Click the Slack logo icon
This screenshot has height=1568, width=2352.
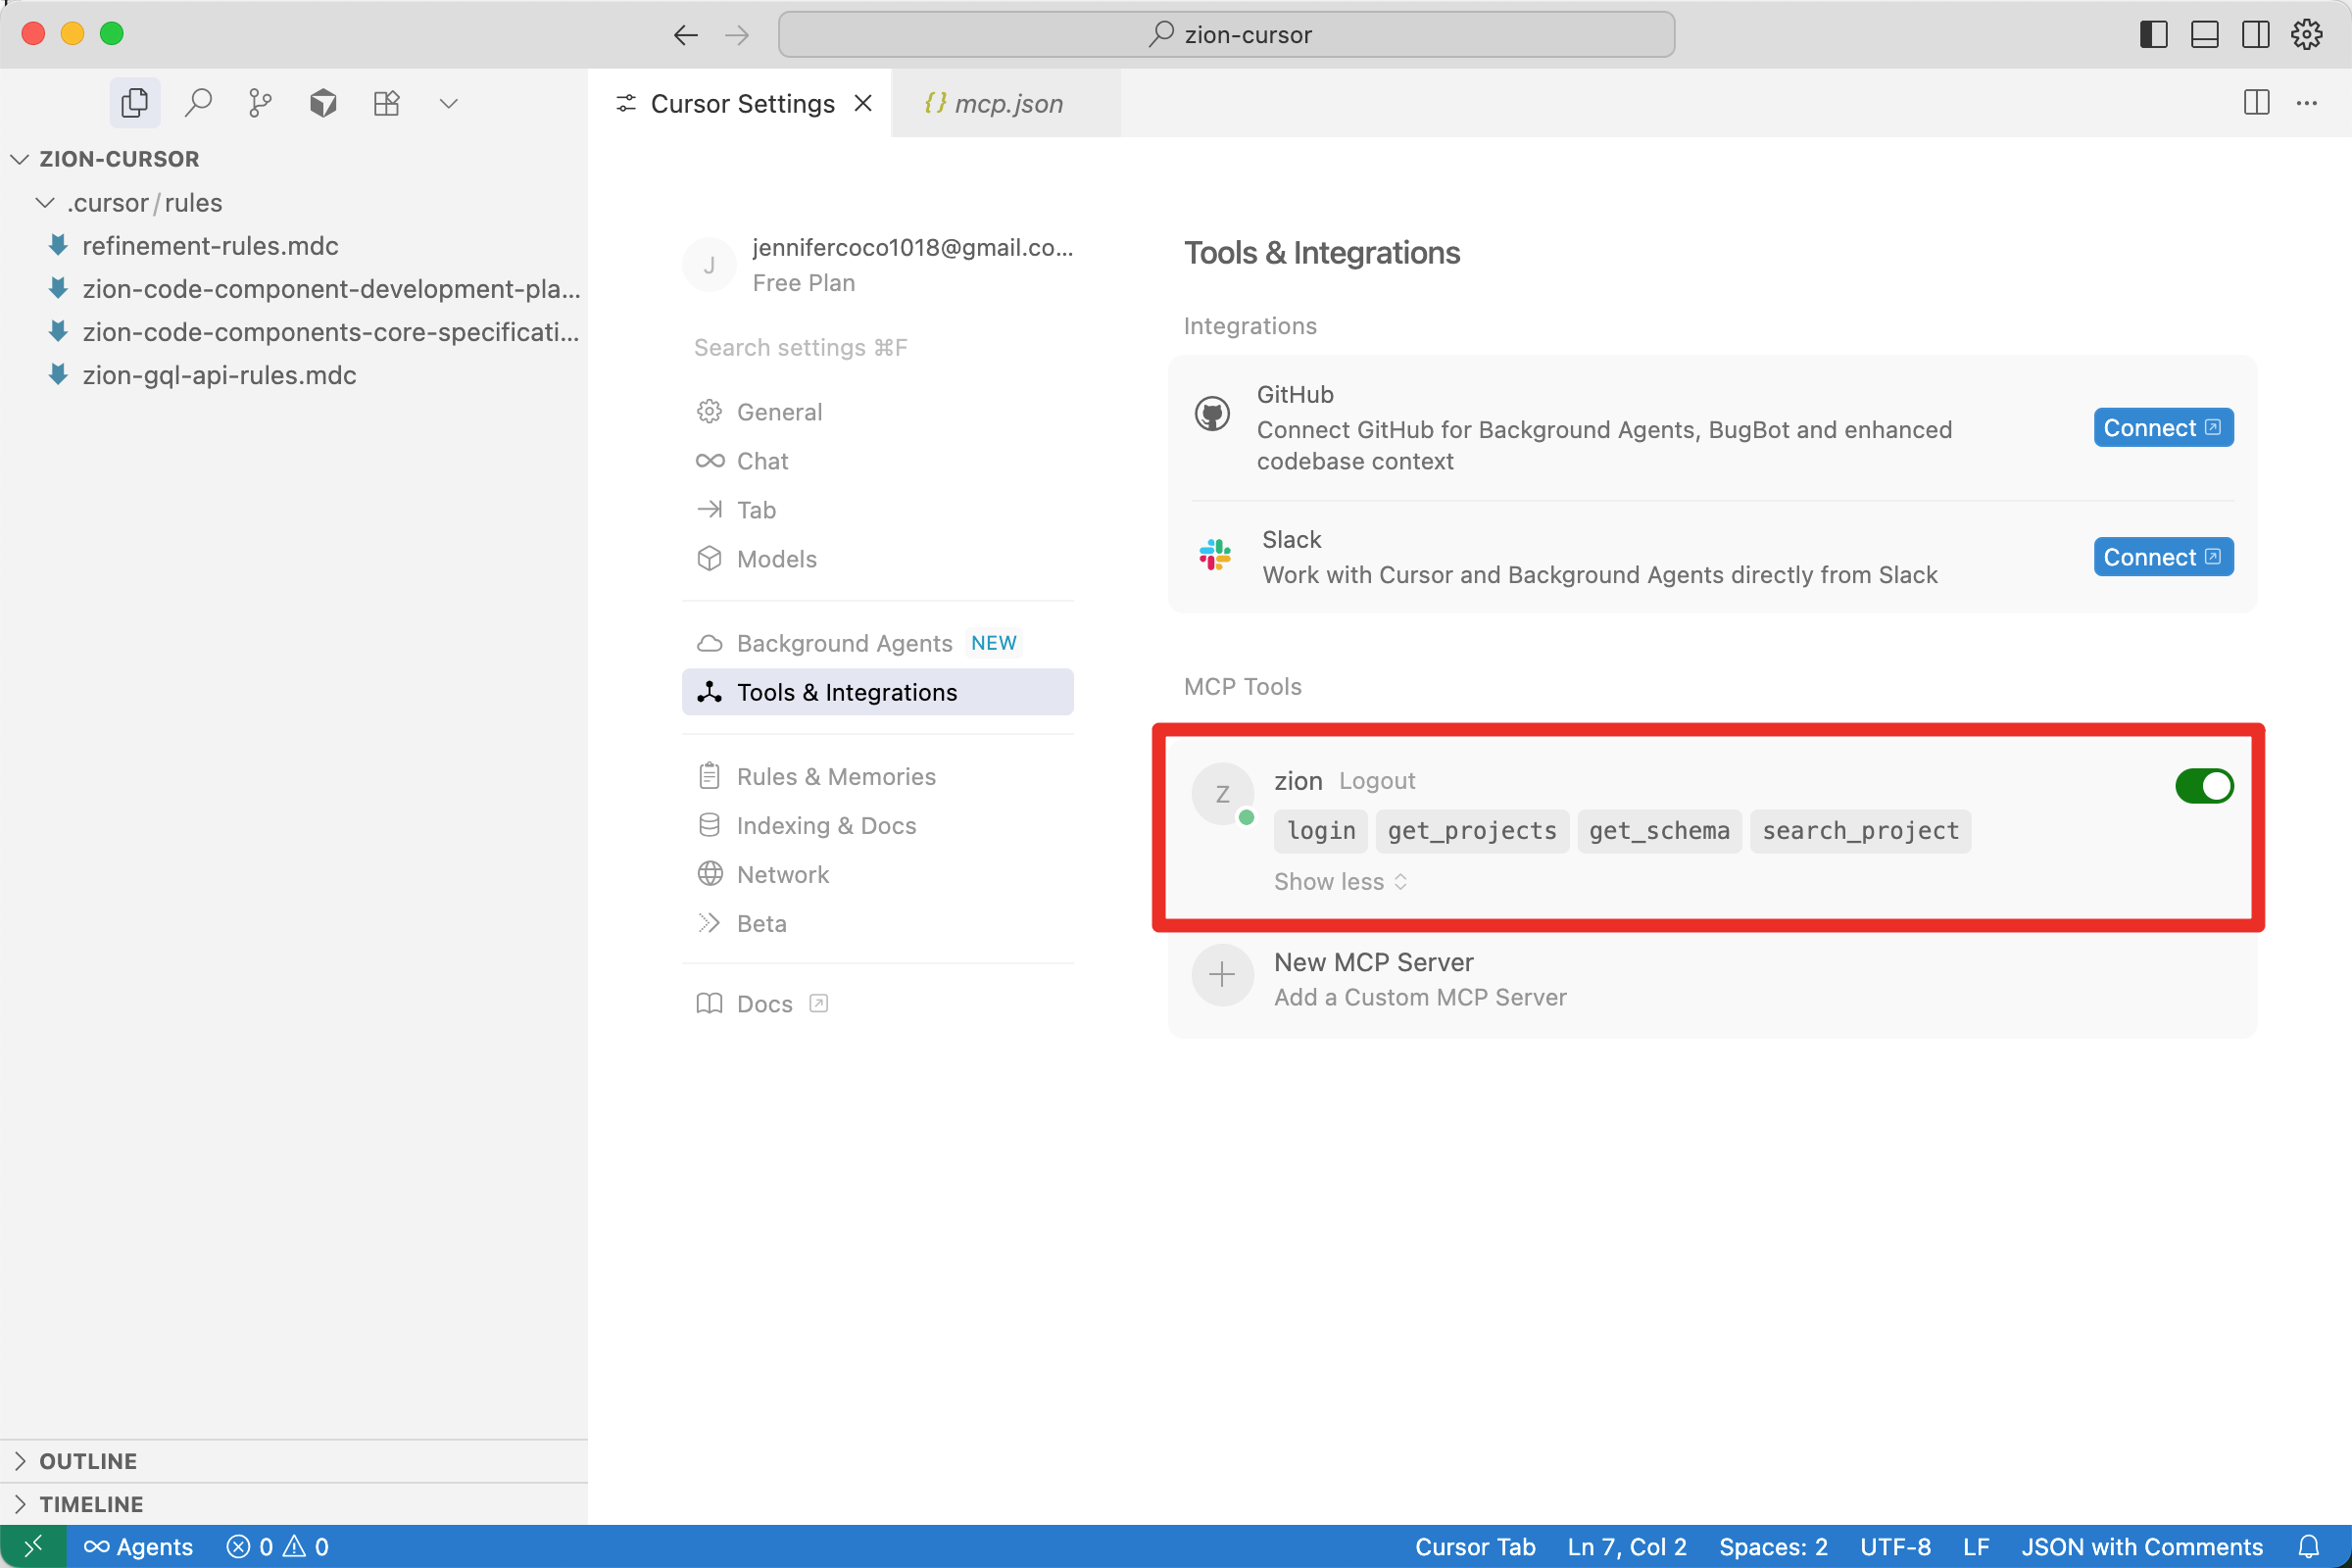coord(1215,554)
